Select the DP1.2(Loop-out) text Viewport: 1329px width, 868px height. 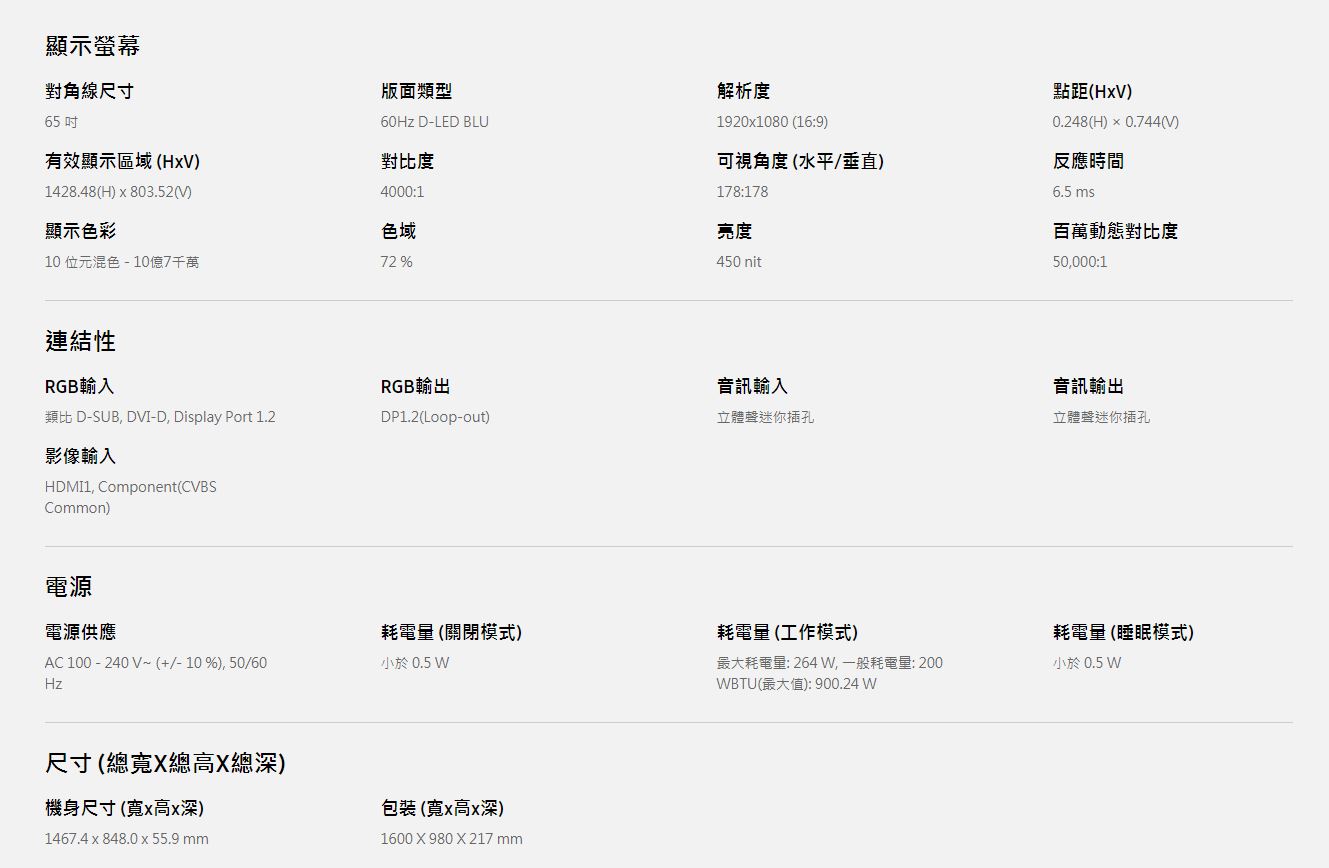(x=435, y=417)
